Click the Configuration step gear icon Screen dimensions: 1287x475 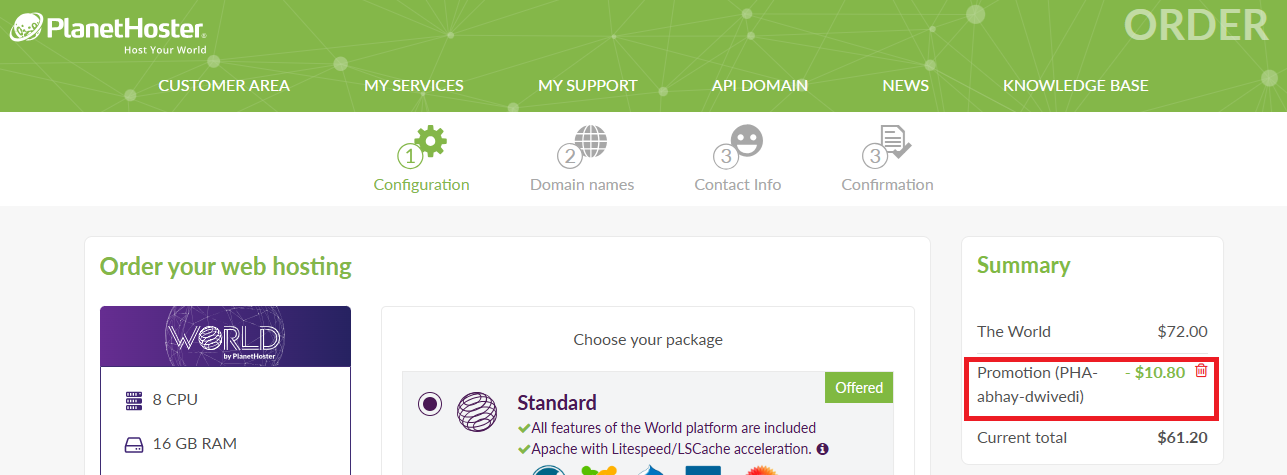pyautogui.click(x=431, y=141)
